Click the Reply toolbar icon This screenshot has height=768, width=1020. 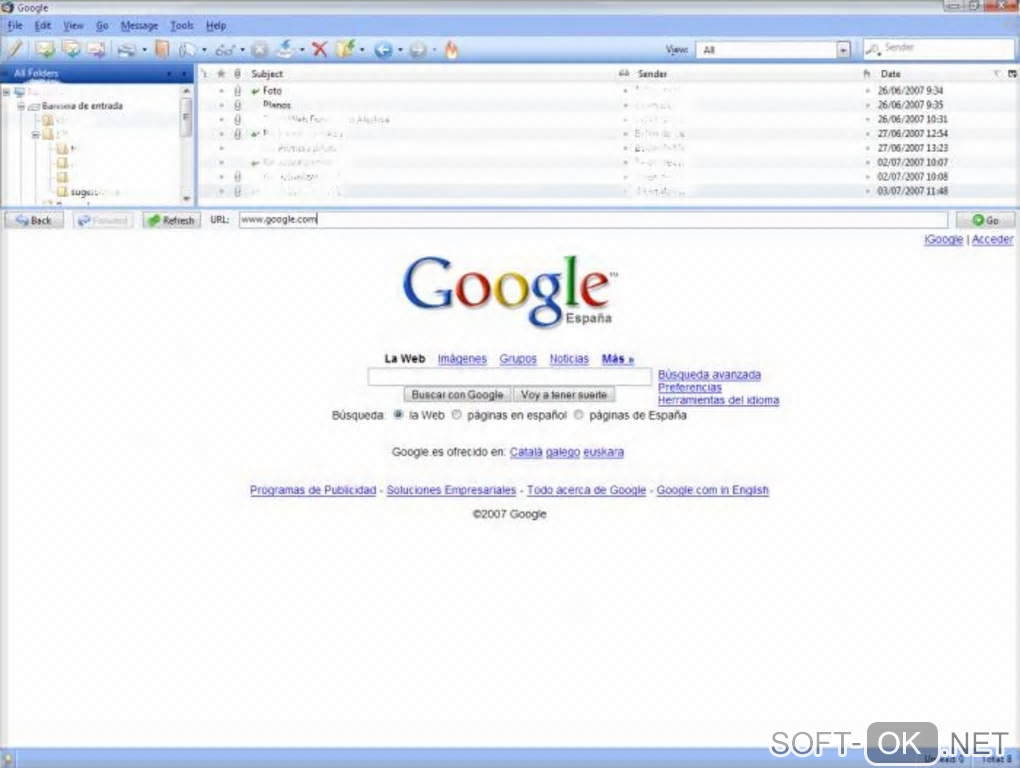pyautogui.click(x=45, y=49)
